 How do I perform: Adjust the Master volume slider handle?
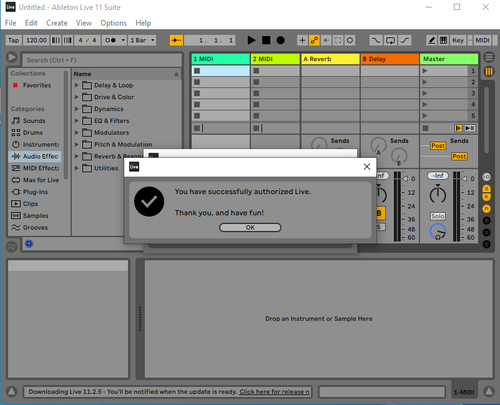point(464,179)
